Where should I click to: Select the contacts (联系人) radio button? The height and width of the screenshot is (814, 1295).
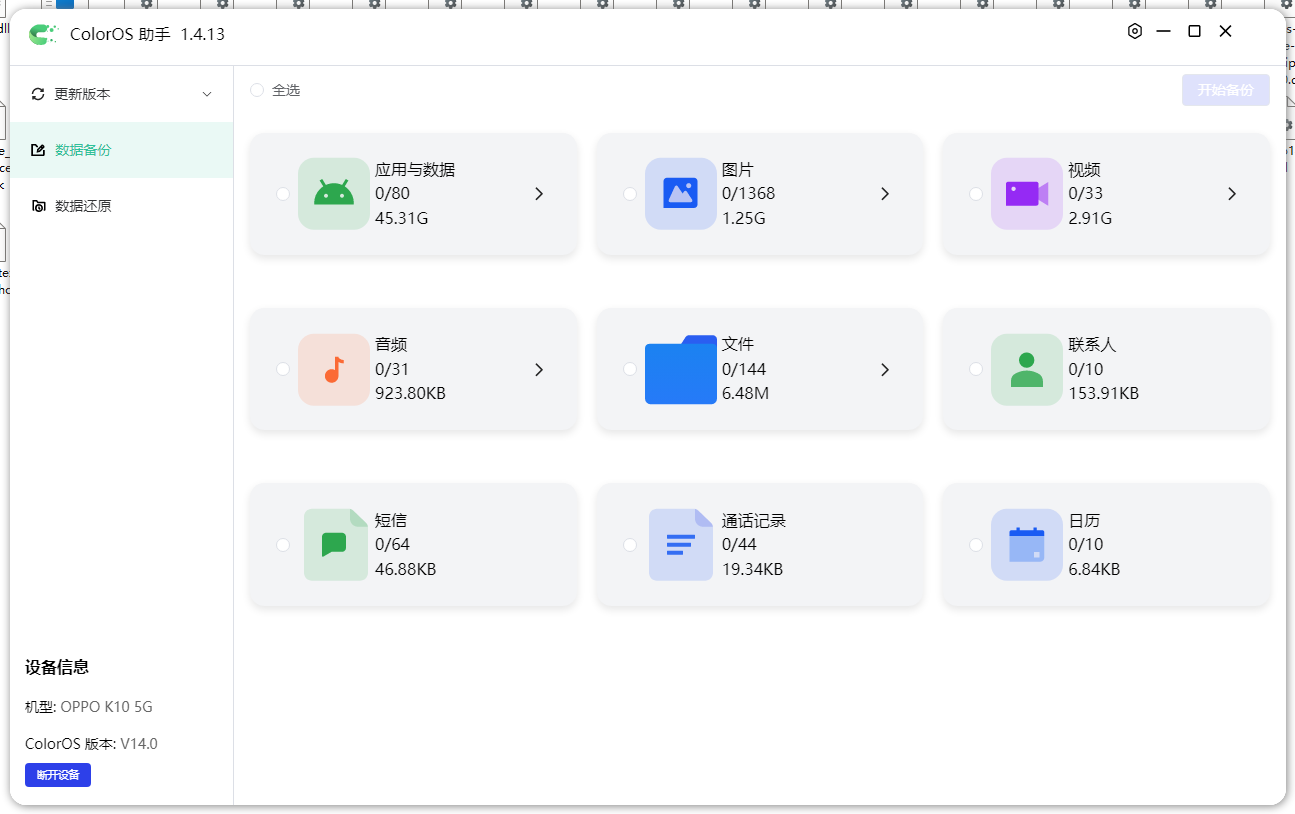coord(976,369)
